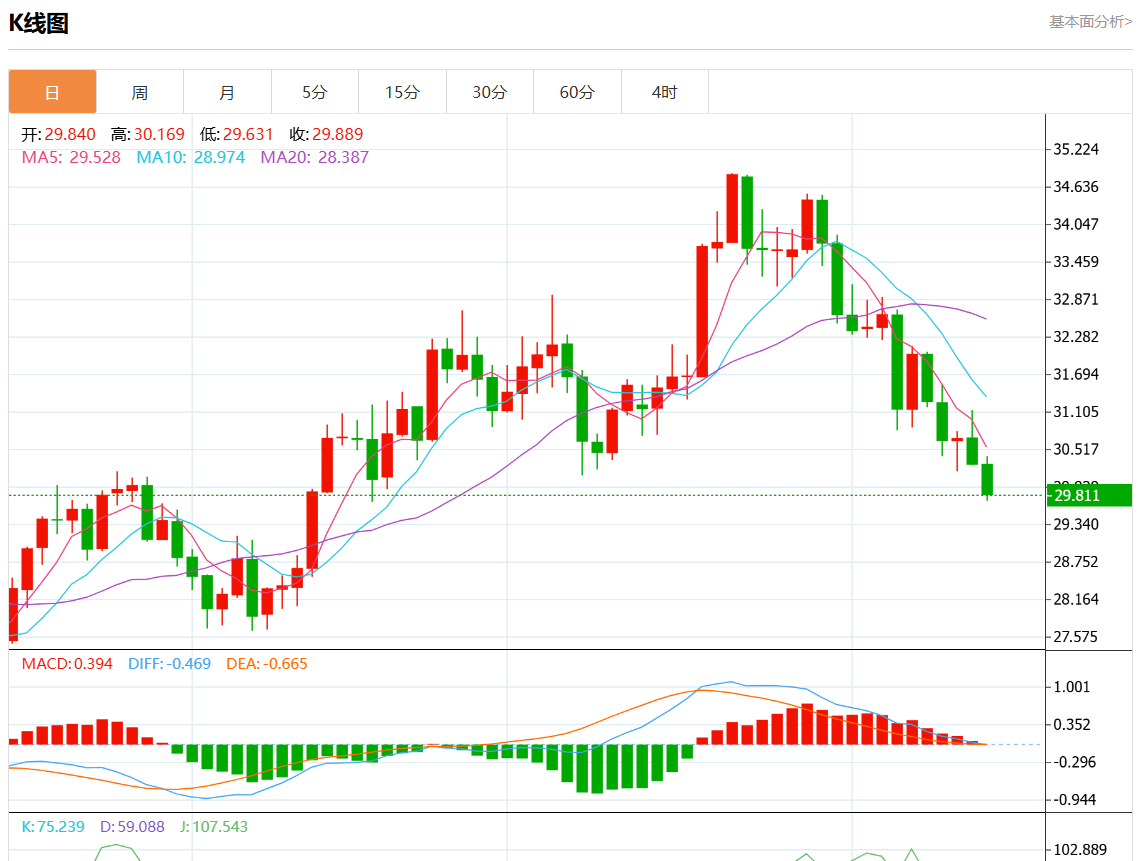The height and width of the screenshot is (861, 1147).
Task: Click the green 29.811 current price tag
Action: pos(1089,495)
